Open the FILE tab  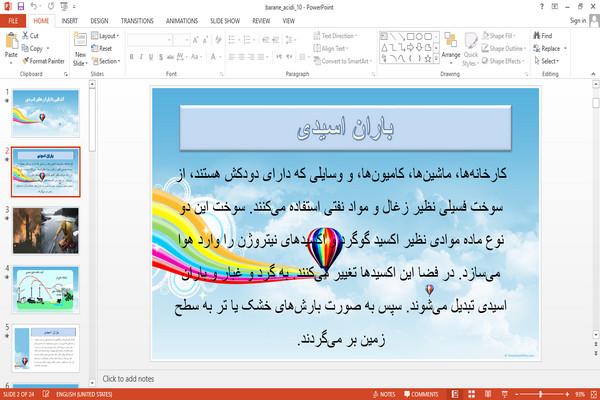(13, 21)
